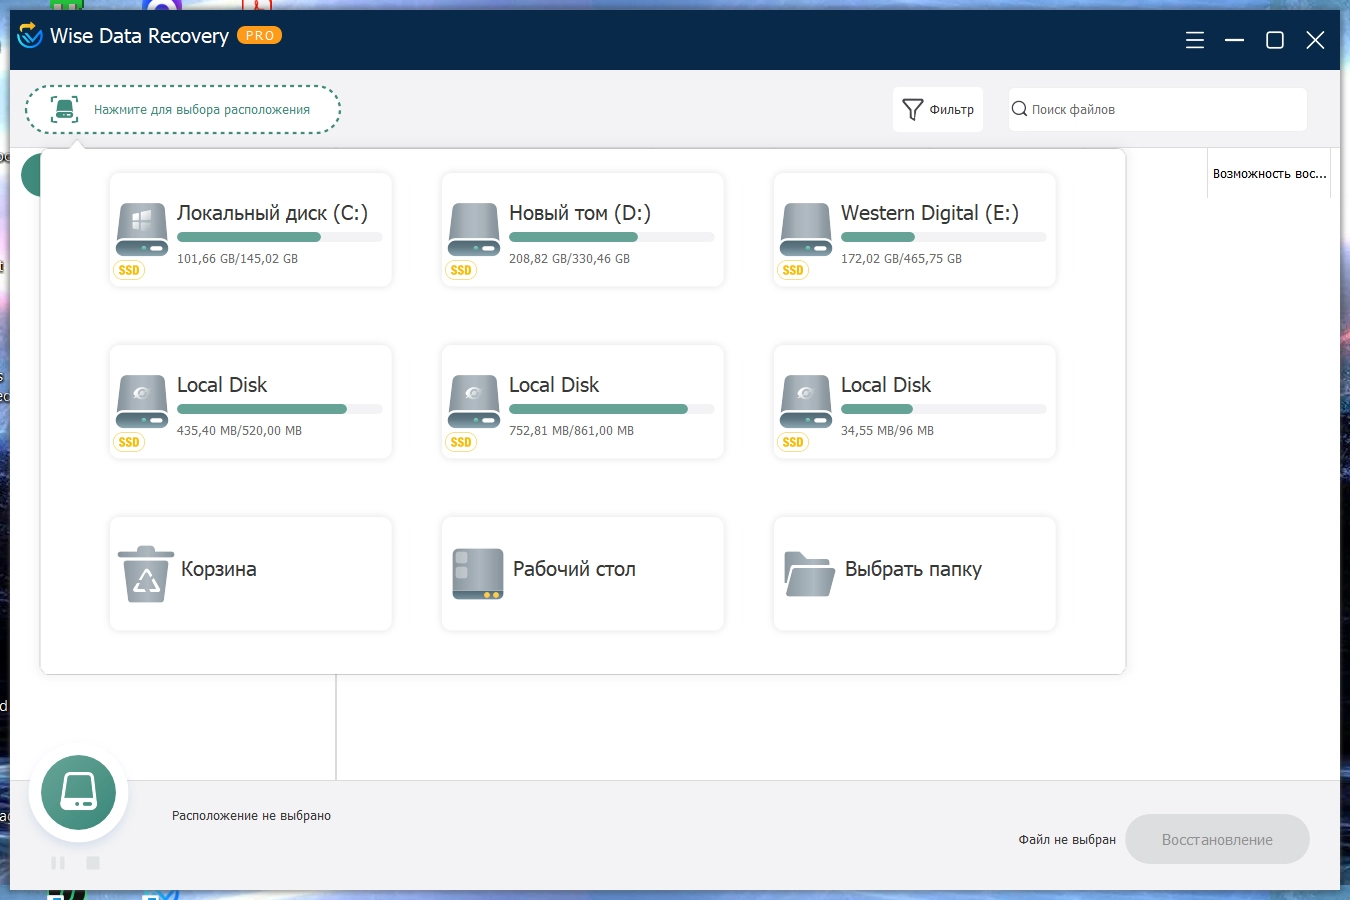
Task: Click the Local Disk 520,00 MB drive icon
Action: coord(142,402)
